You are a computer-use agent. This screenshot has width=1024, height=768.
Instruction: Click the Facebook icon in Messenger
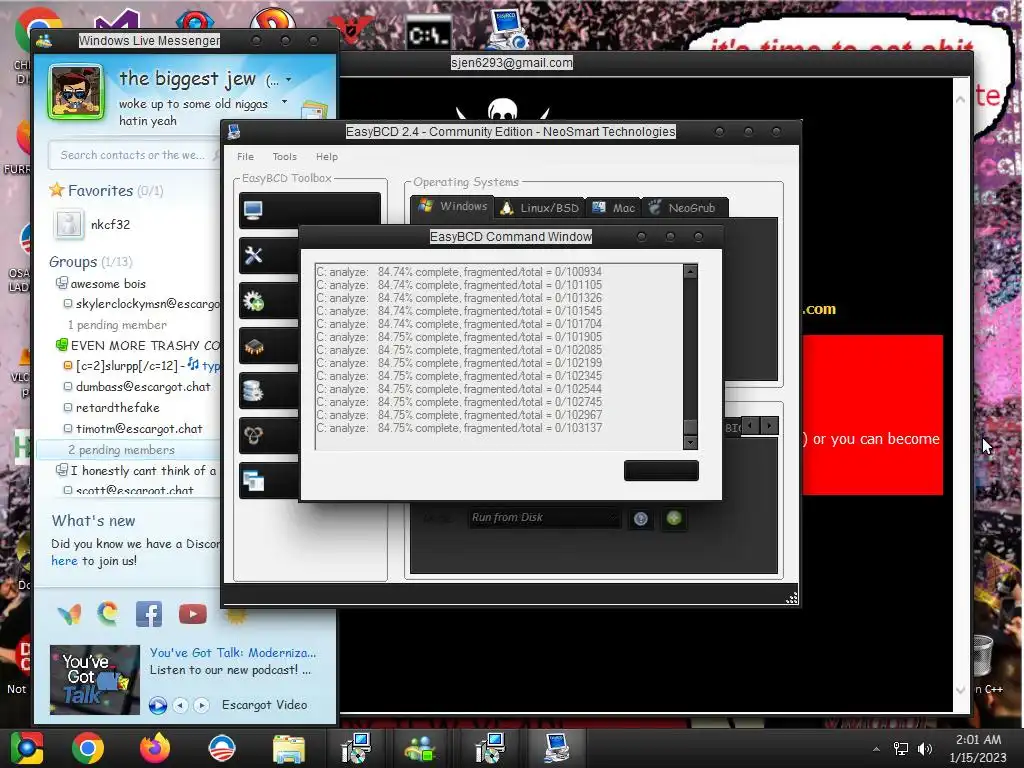pos(149,614)
